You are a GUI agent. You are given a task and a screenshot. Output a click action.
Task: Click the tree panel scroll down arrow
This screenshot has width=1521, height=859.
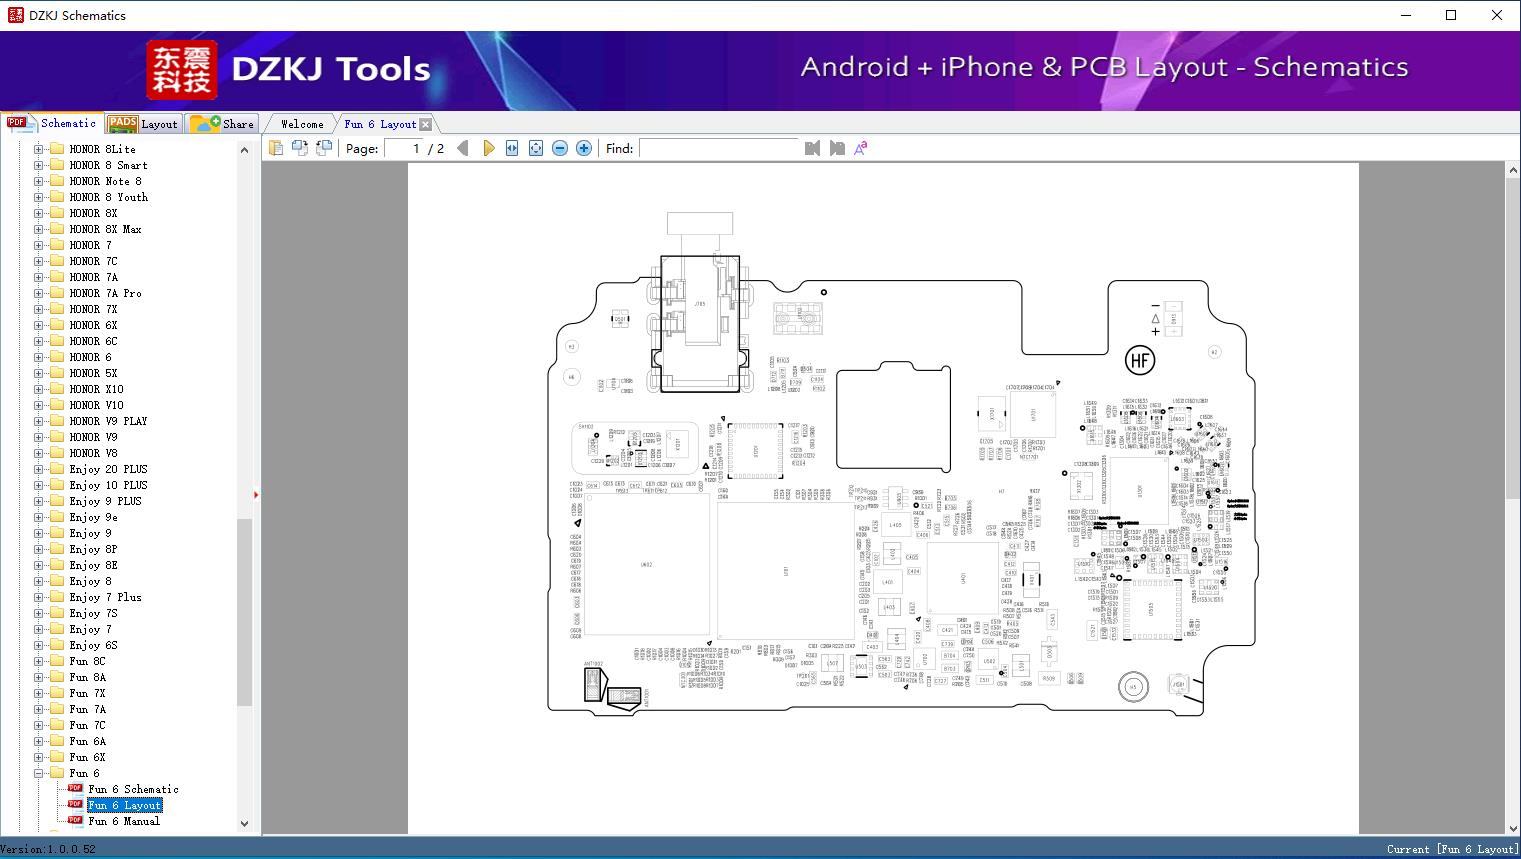tap(244, 824)
